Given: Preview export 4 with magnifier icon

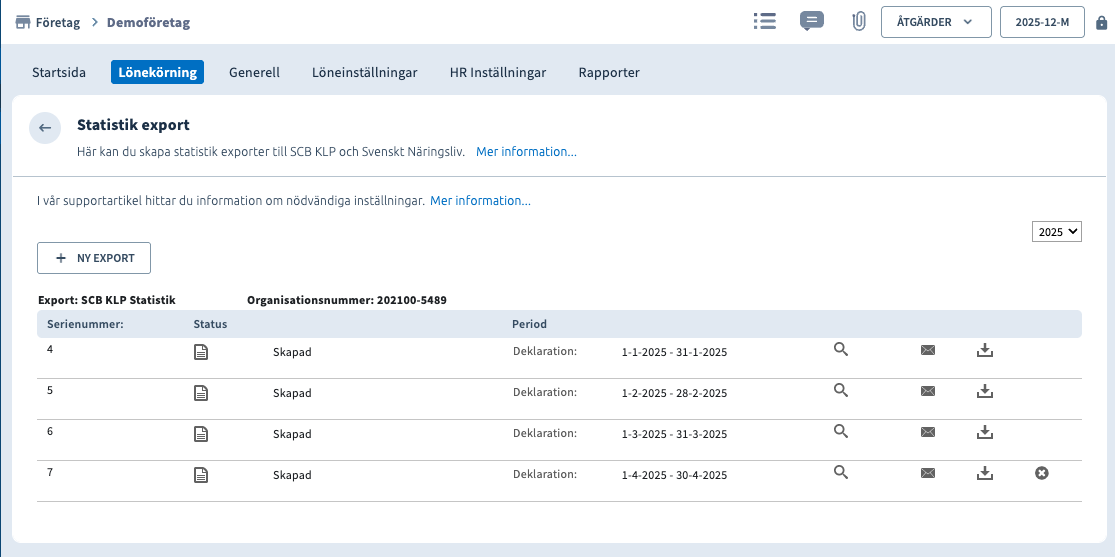Looking at the screenshot, I should pos(841,349).
